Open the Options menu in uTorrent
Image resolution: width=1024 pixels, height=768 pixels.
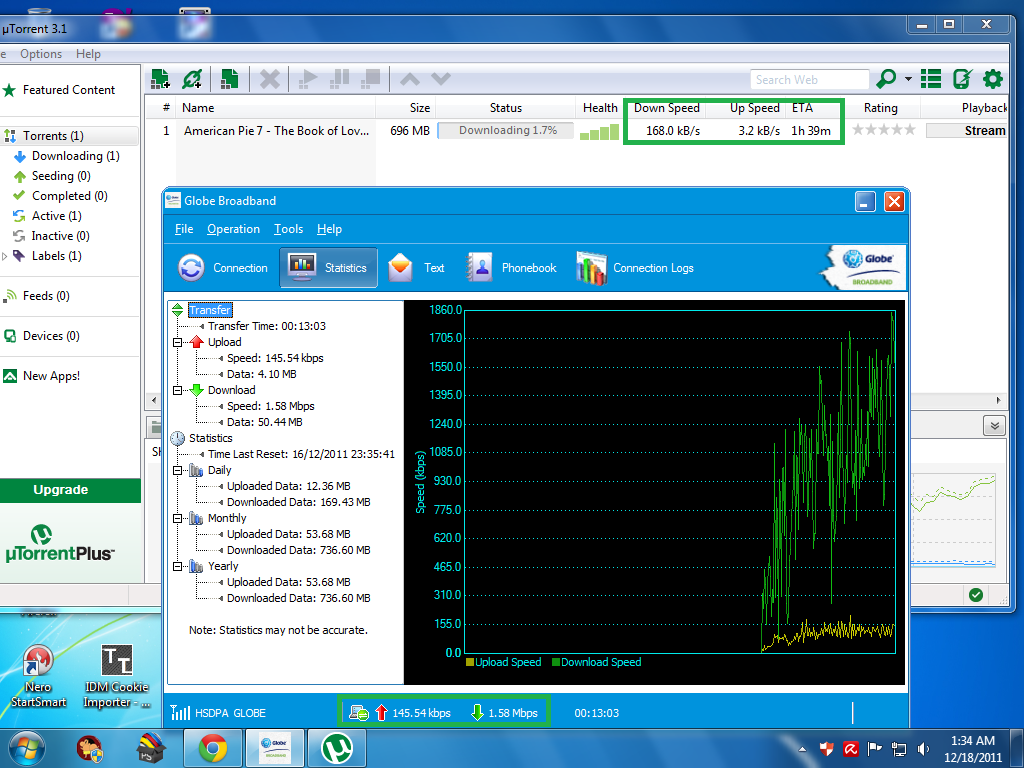pos(40,54)
